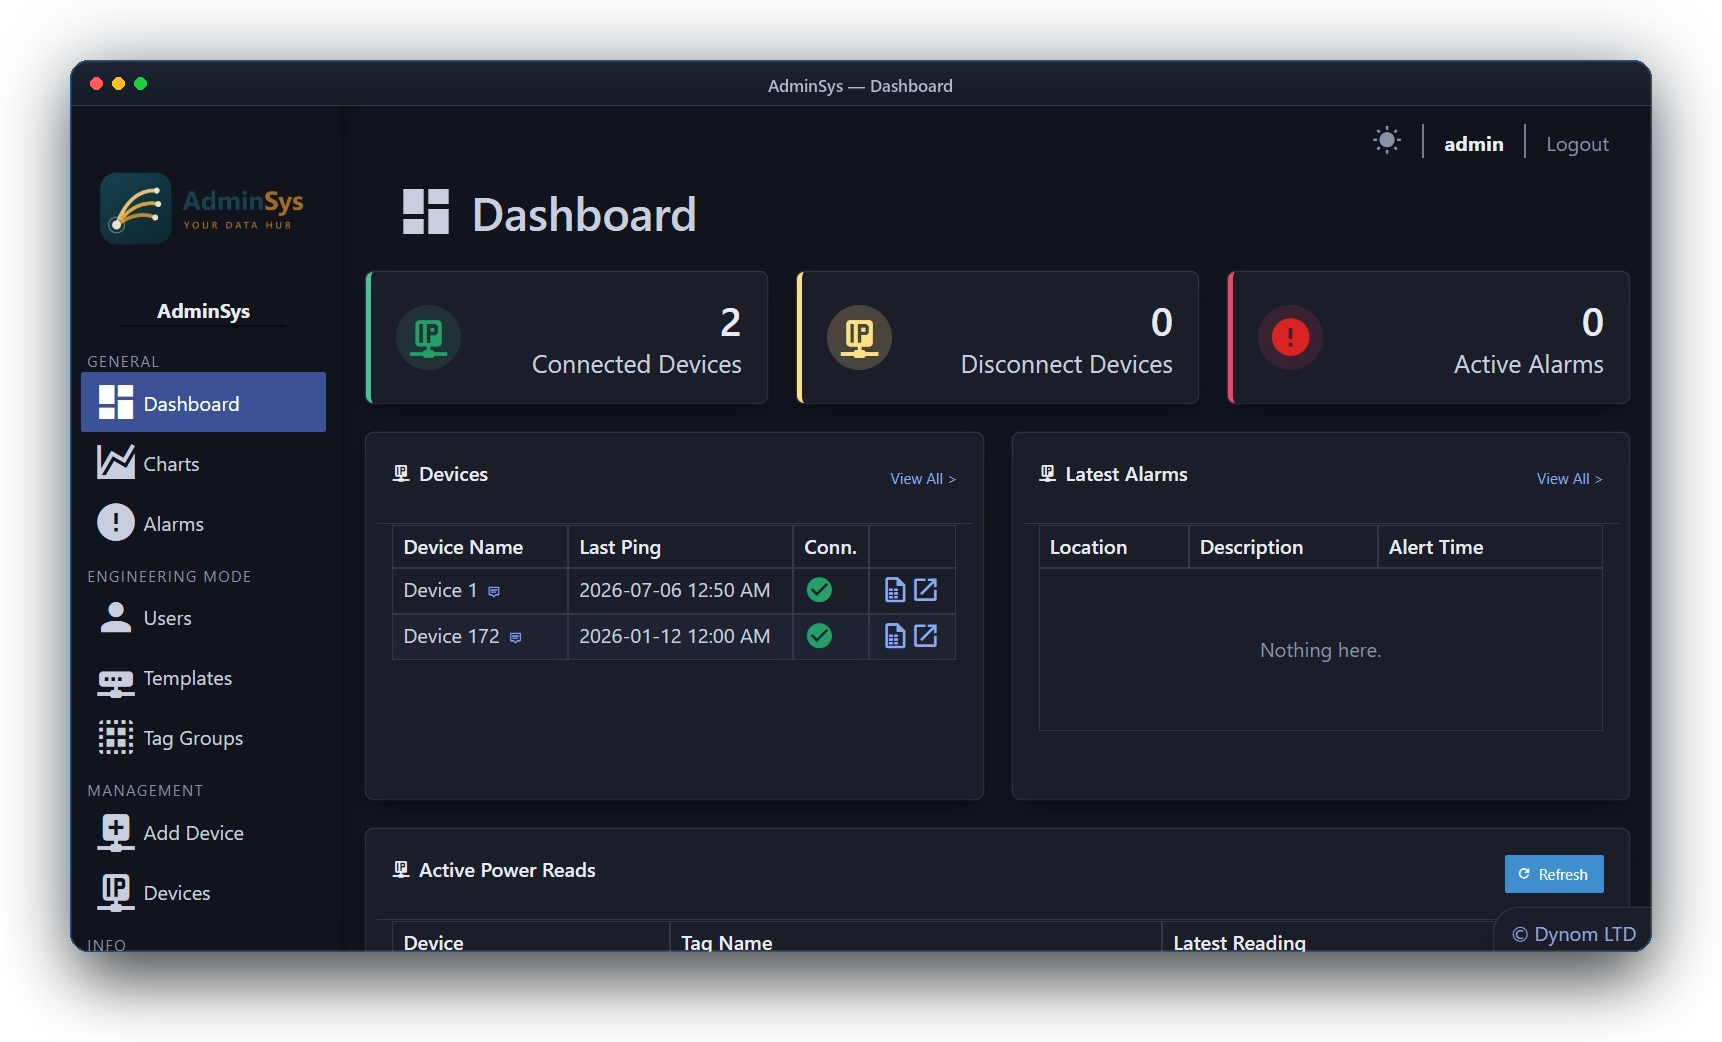The height and width of the screenshot is (1042, 1722).
Task: Click the Location column header
Action: tap(1113, 547)
